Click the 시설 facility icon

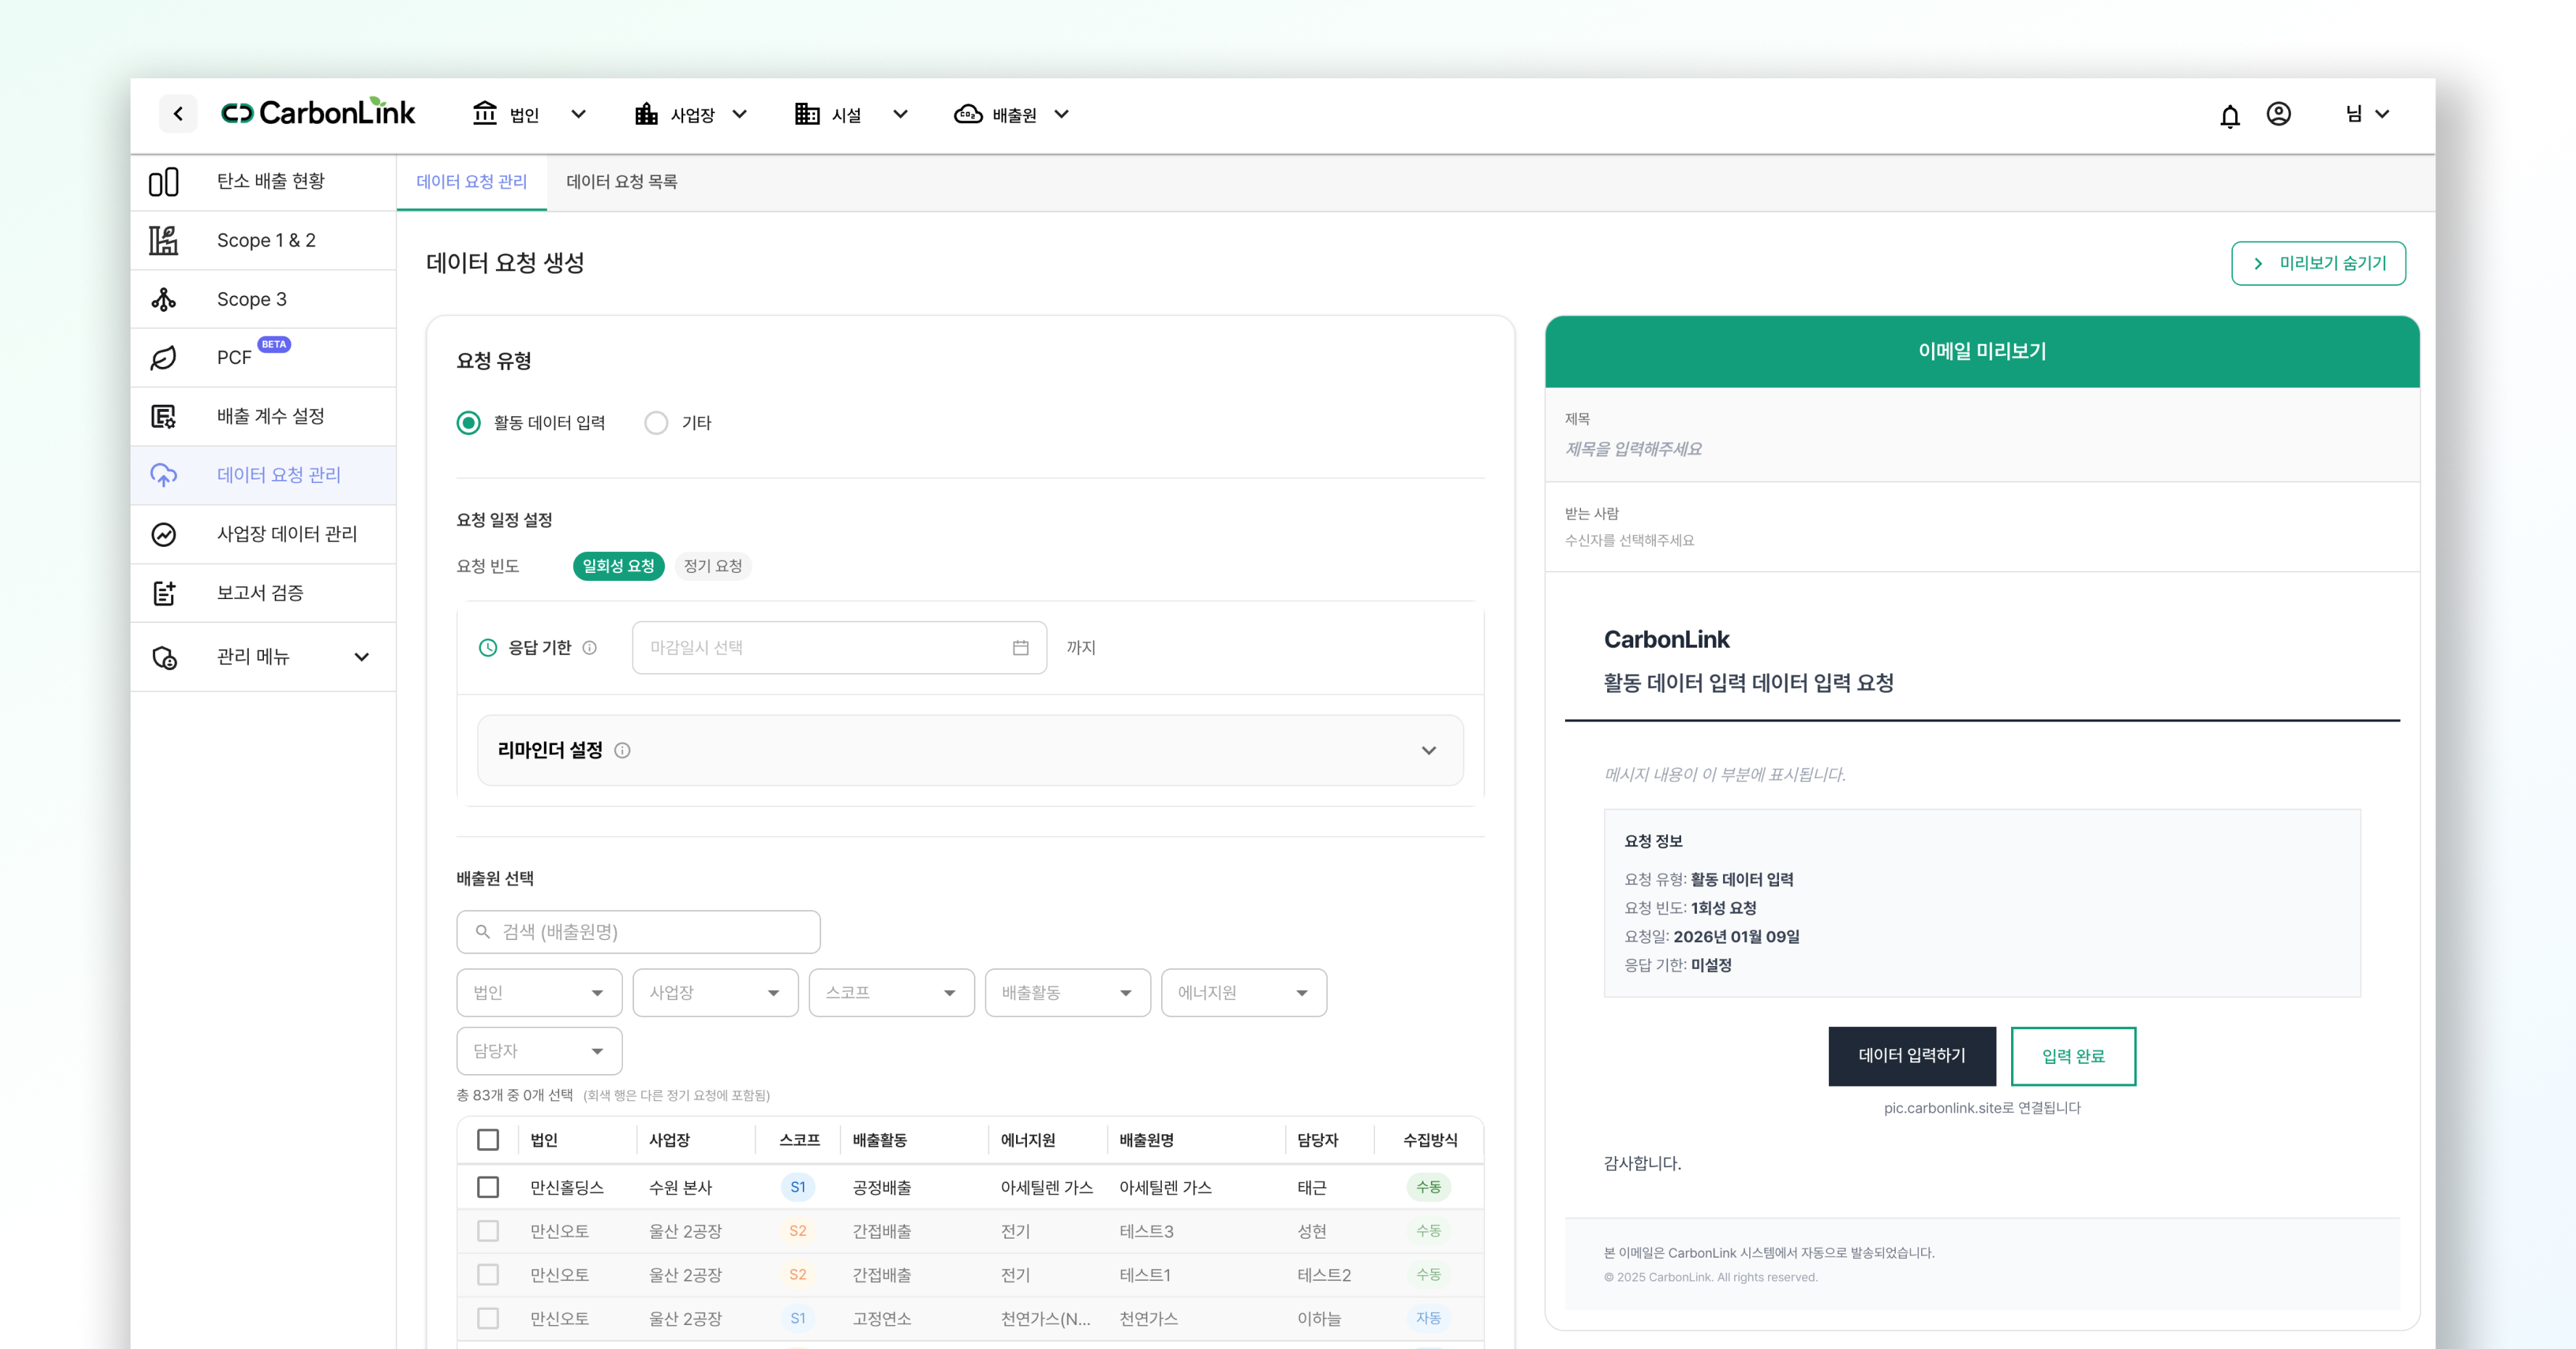tap(807, 114)
